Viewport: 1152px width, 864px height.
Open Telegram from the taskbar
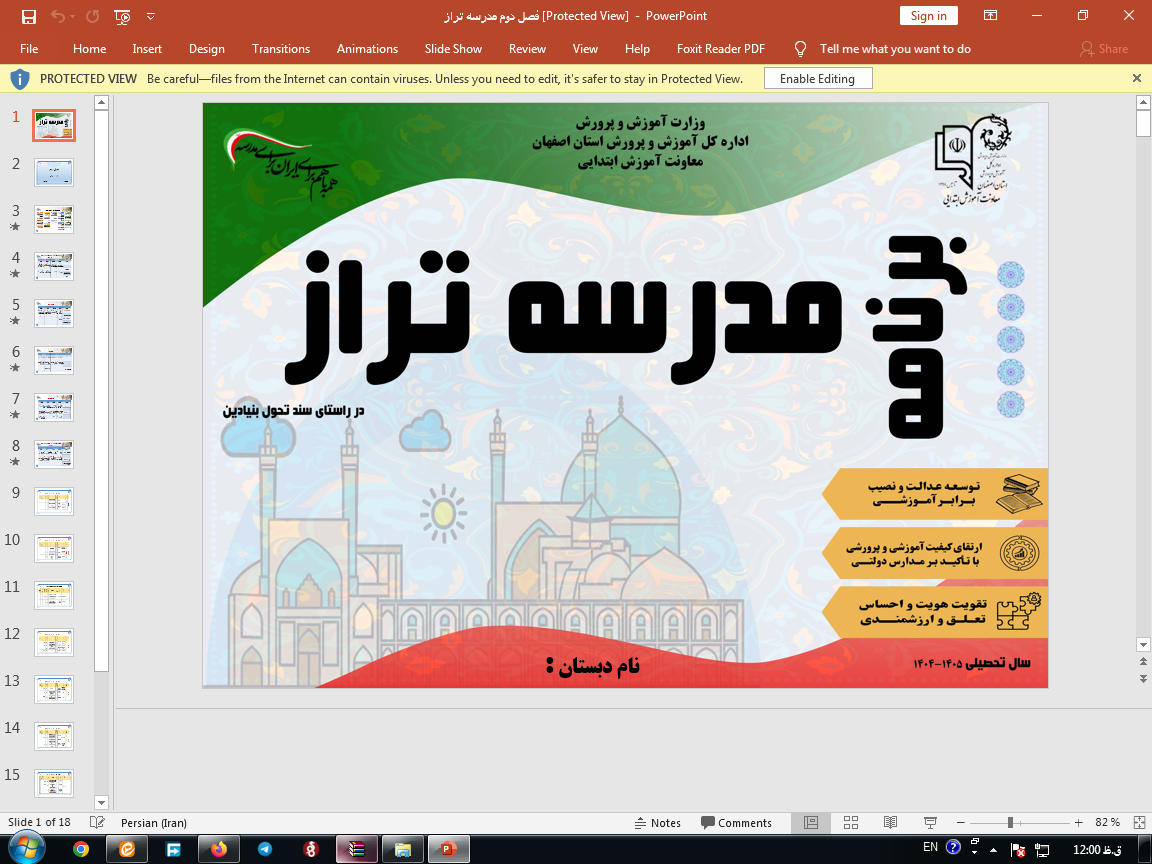[x=265, y=849]
